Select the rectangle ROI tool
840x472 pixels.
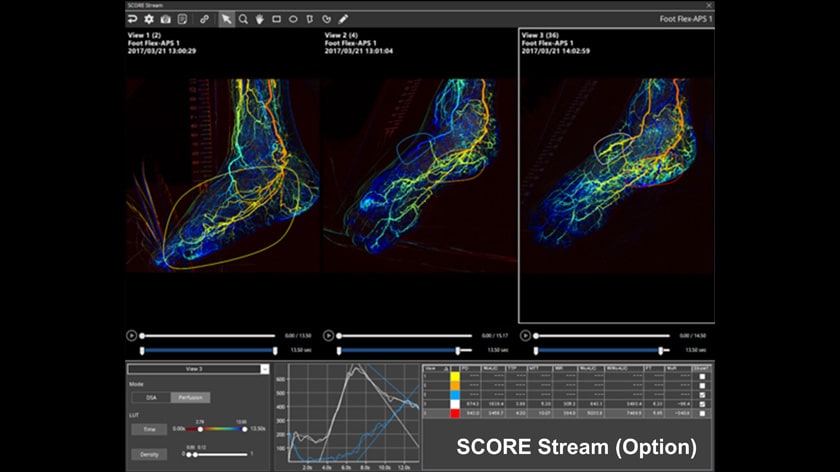pos(277,19)
